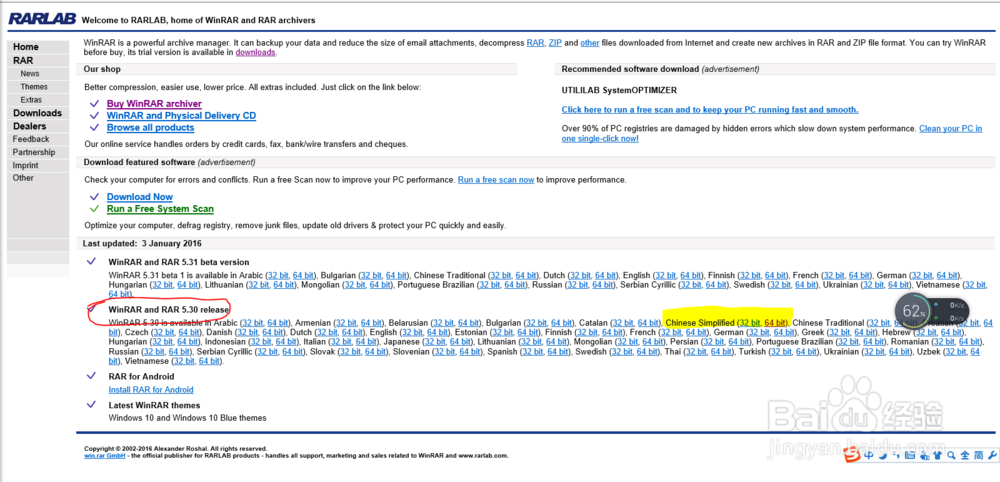Download 5.30 Catalan 32 bit version
The height and width of the screenshot is (482, 1000).
(x=624, y=323)
